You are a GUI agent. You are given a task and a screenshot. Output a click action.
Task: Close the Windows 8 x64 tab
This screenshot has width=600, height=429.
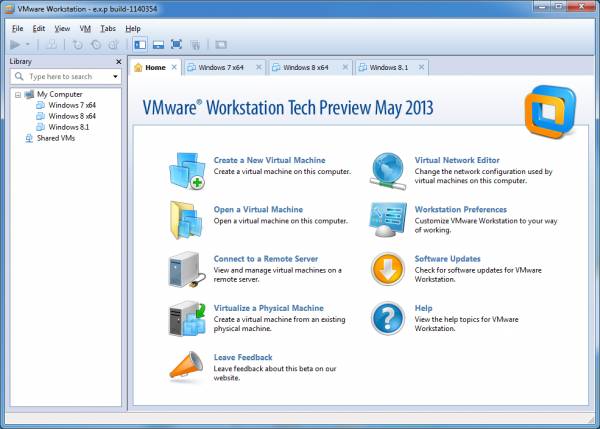point(345,67)
